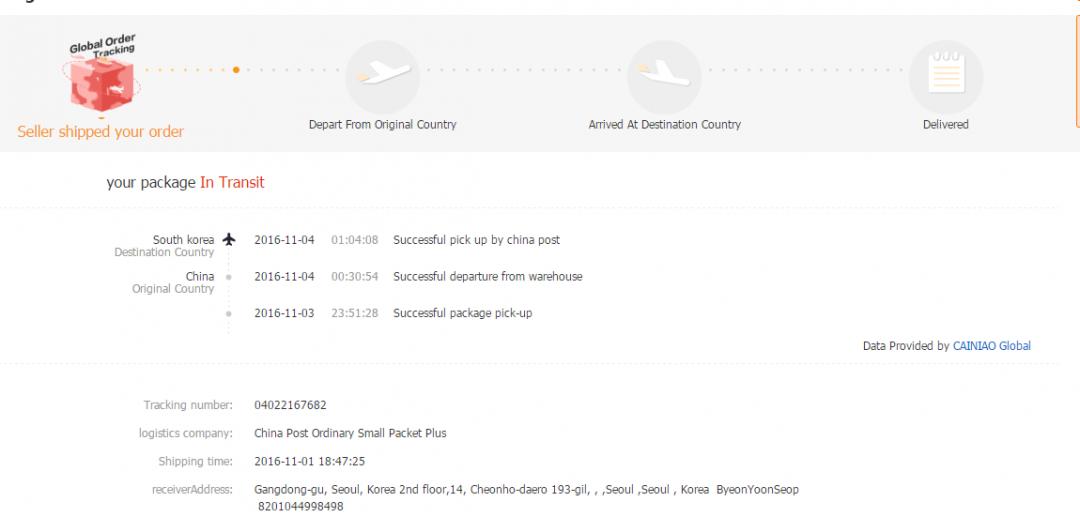
Task: Click the shipping time value 2016-11-01 18:47:25
Action: [x=309, y=461]
